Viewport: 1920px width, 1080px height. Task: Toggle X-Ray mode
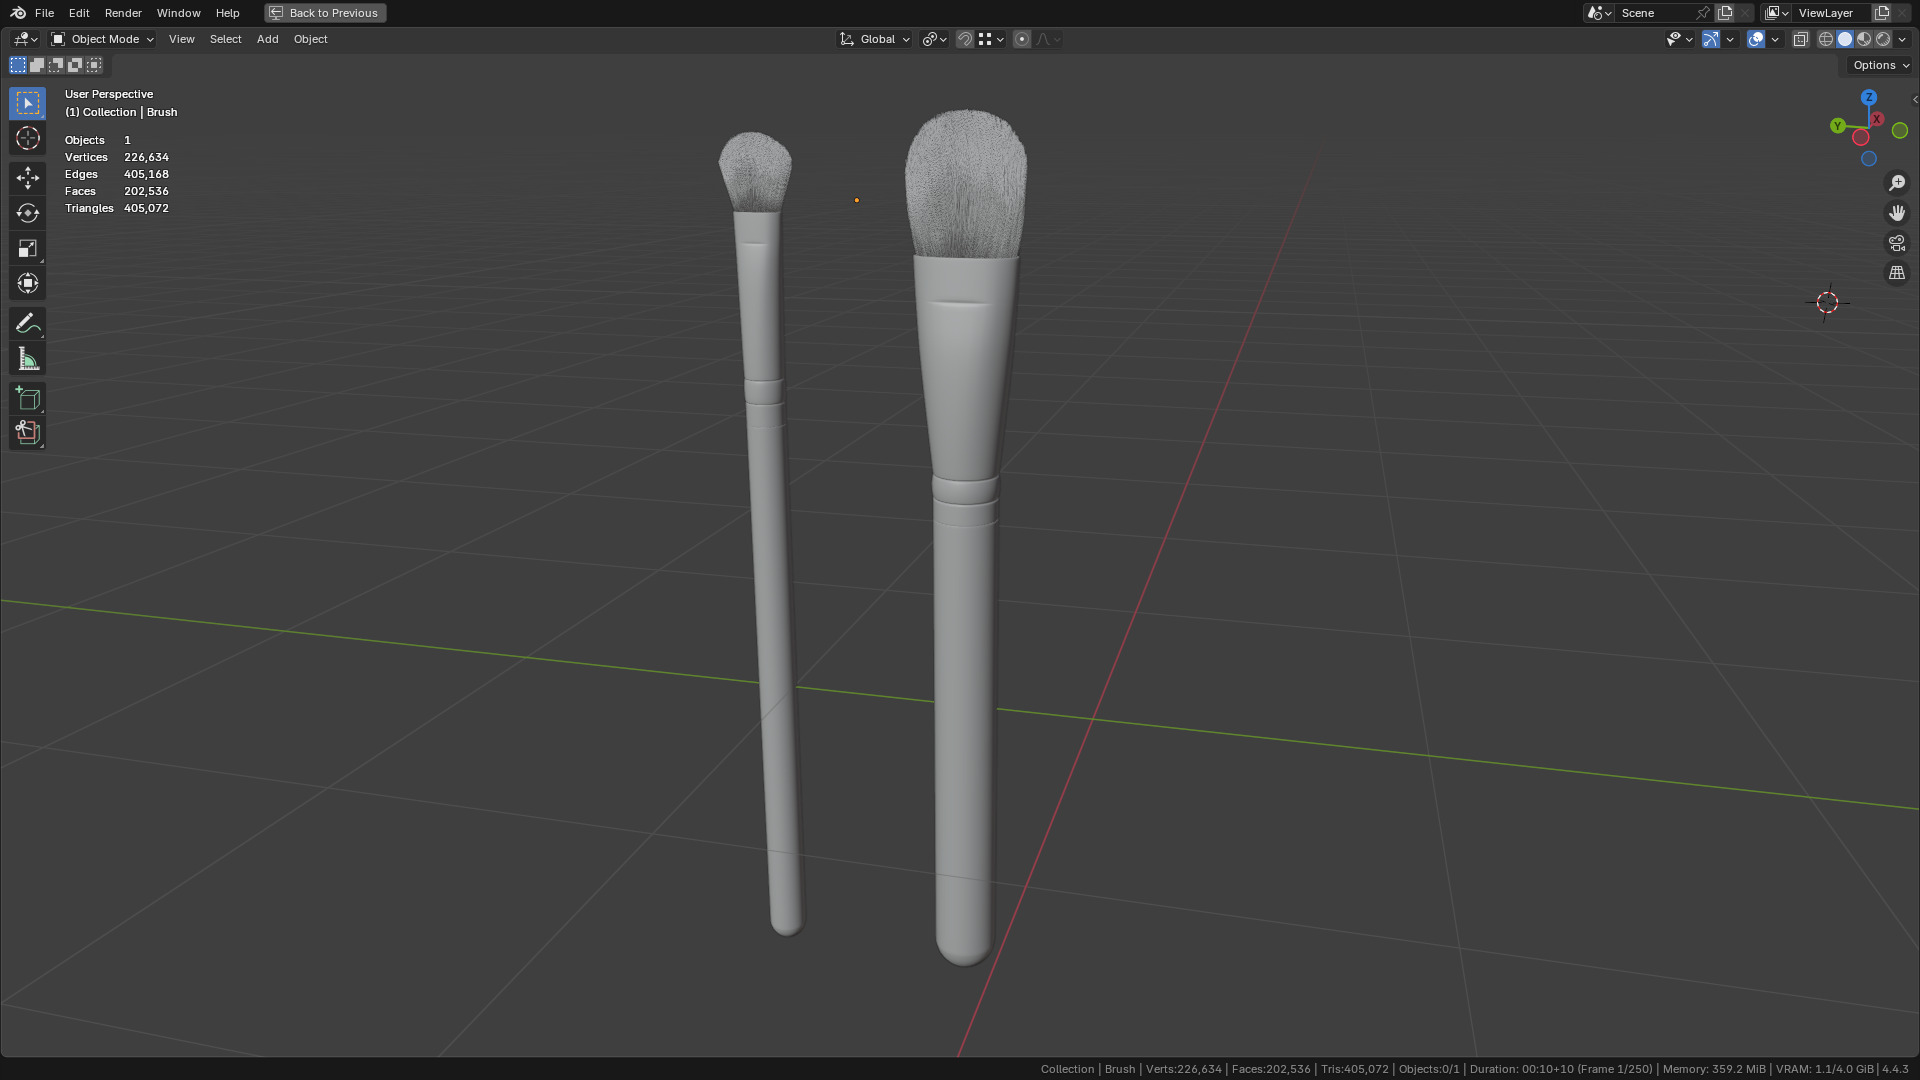tap(1801, 39)
